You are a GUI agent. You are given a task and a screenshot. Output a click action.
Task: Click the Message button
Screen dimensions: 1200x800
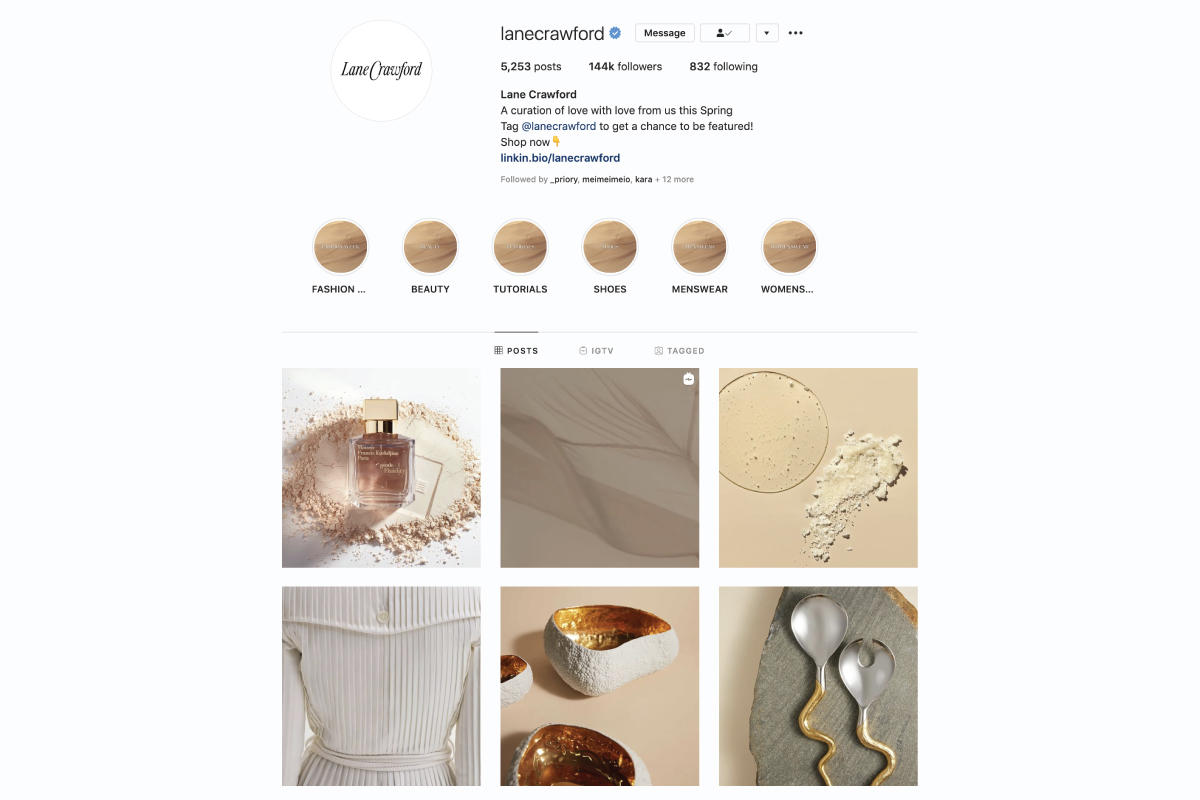tap(665, 33)
